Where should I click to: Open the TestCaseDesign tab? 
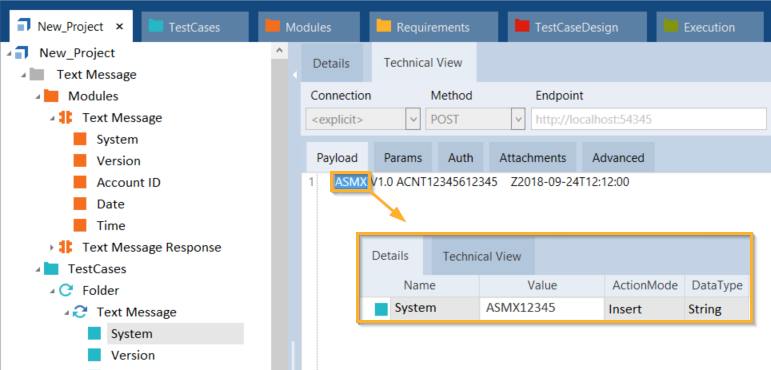577,27
